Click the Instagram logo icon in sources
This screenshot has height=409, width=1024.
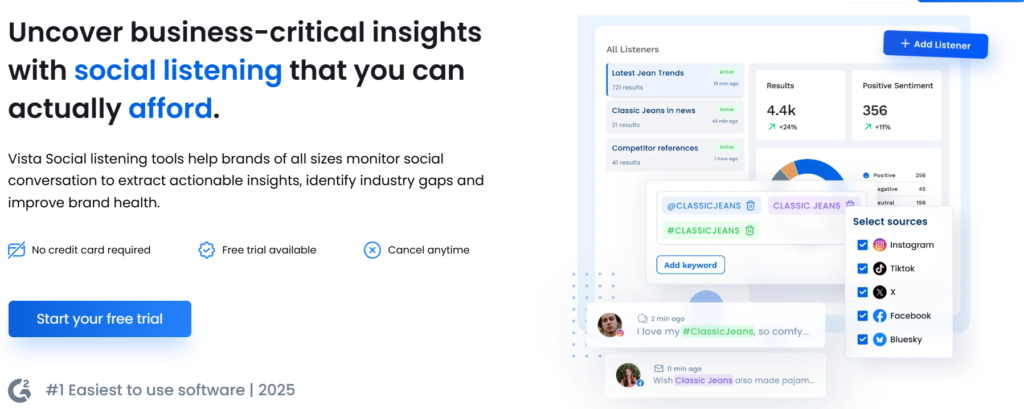pyautogui.click(x=880, y=245)
